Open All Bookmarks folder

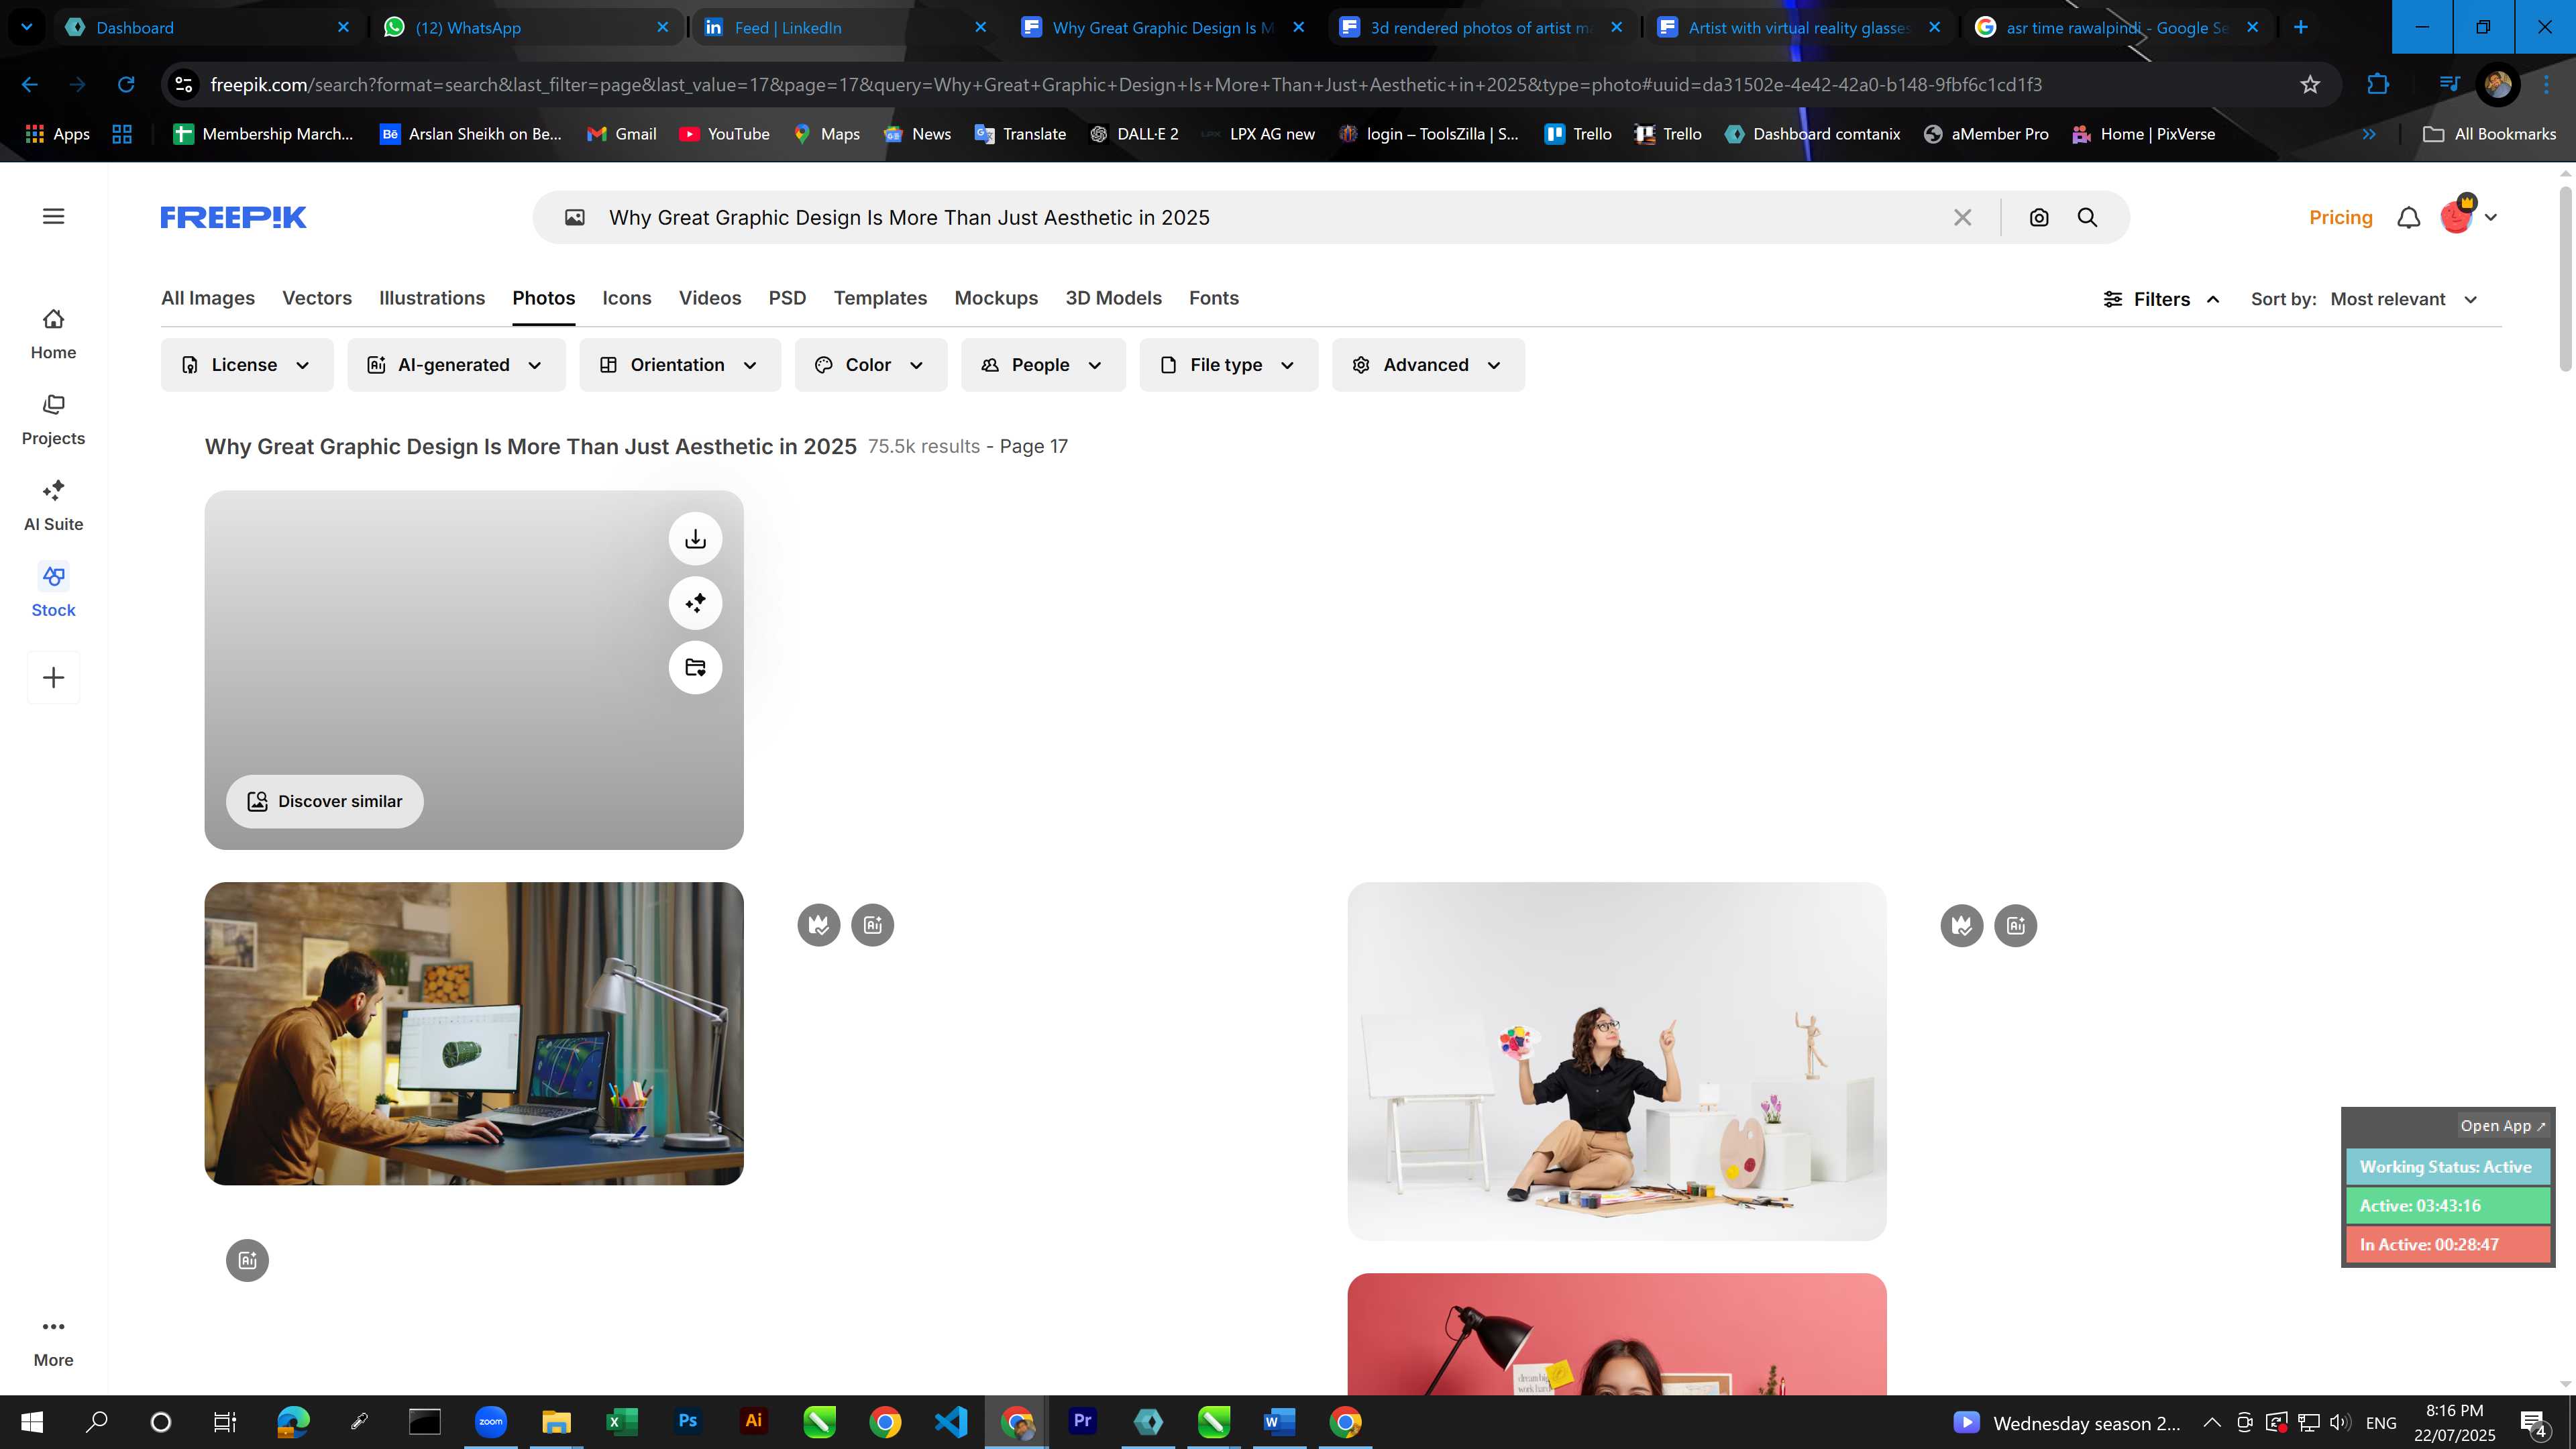[x=2489, y=134]
